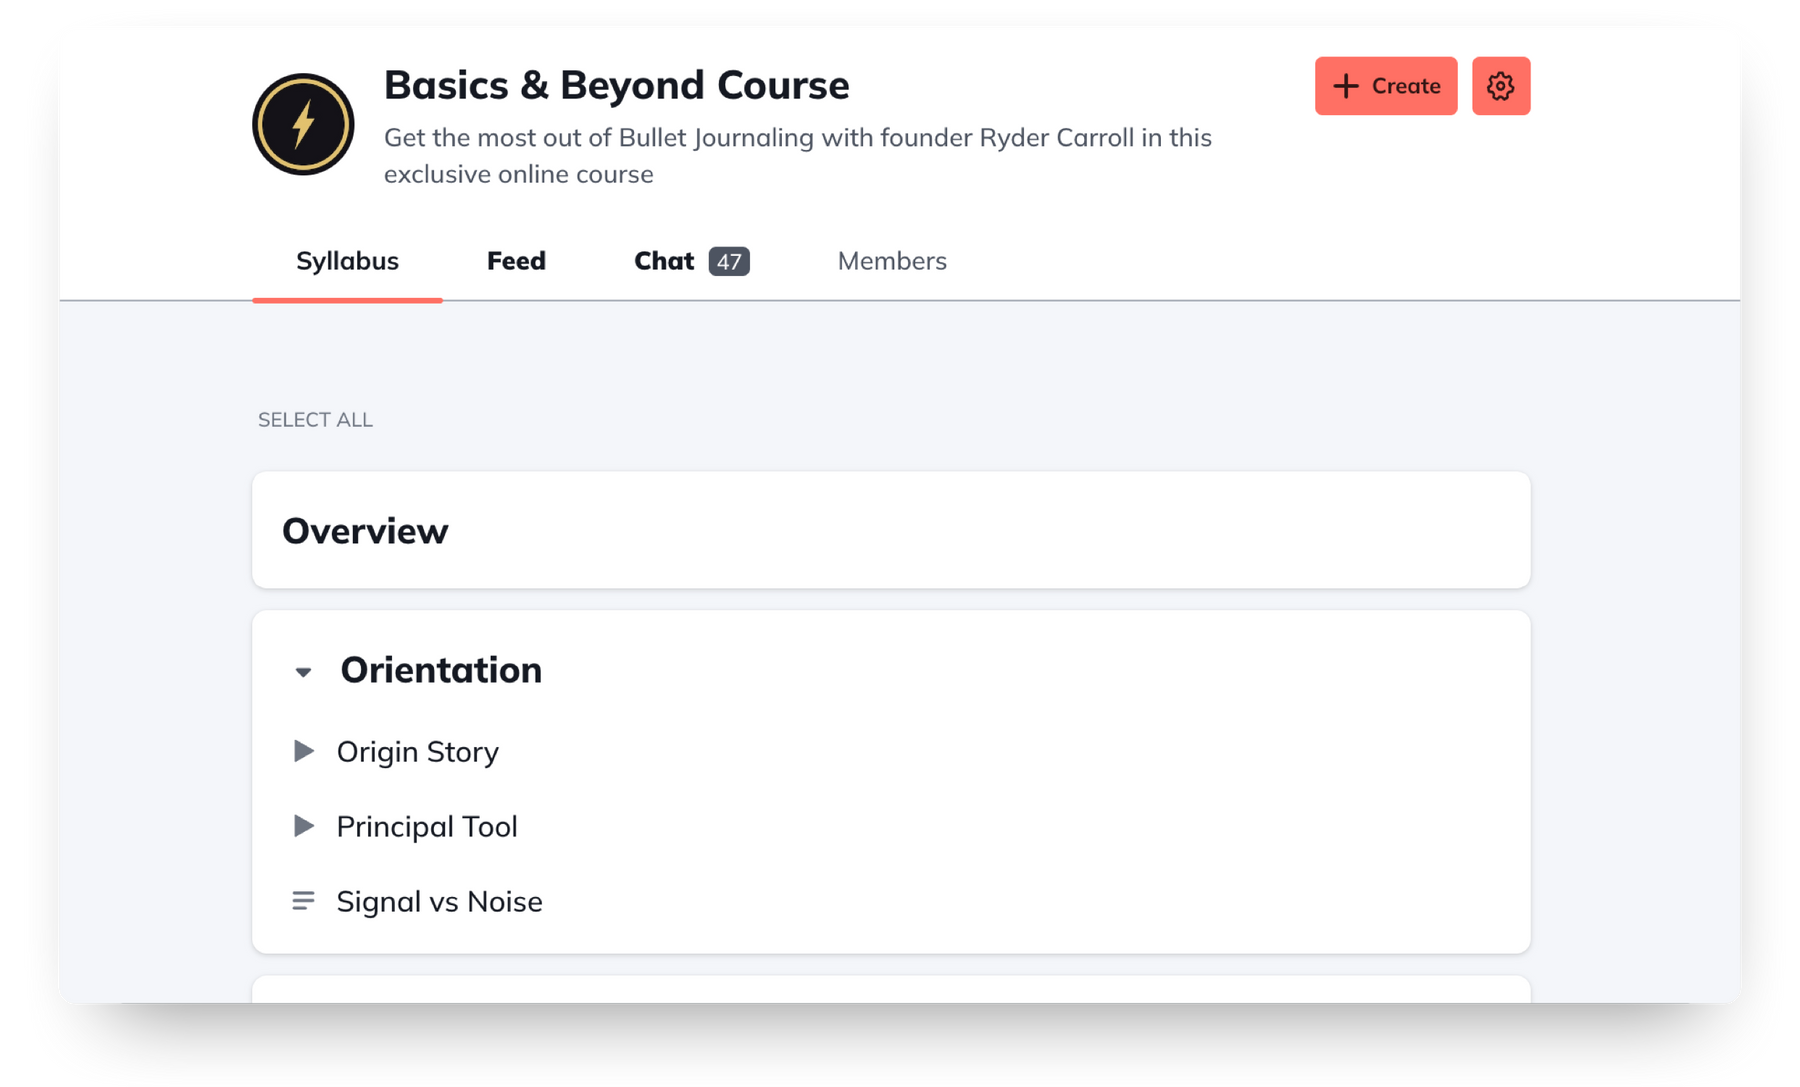Click the Chat unread badge showing 47
1800x1087 pixels.
coord(729,261)
